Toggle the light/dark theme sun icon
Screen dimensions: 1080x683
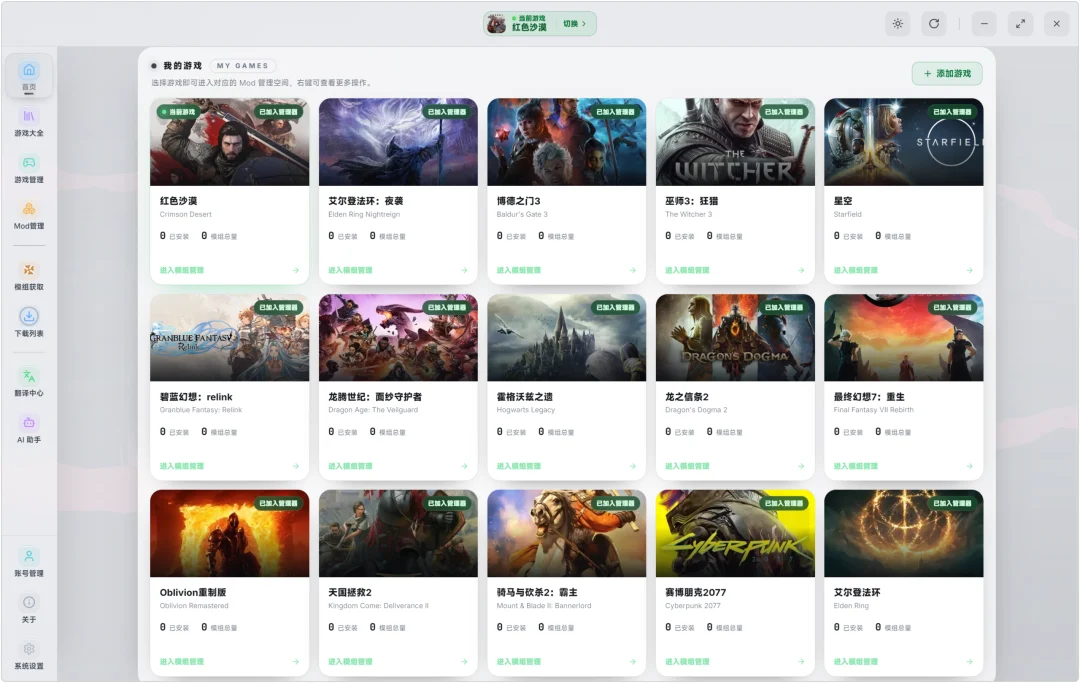tap(897, 23)
